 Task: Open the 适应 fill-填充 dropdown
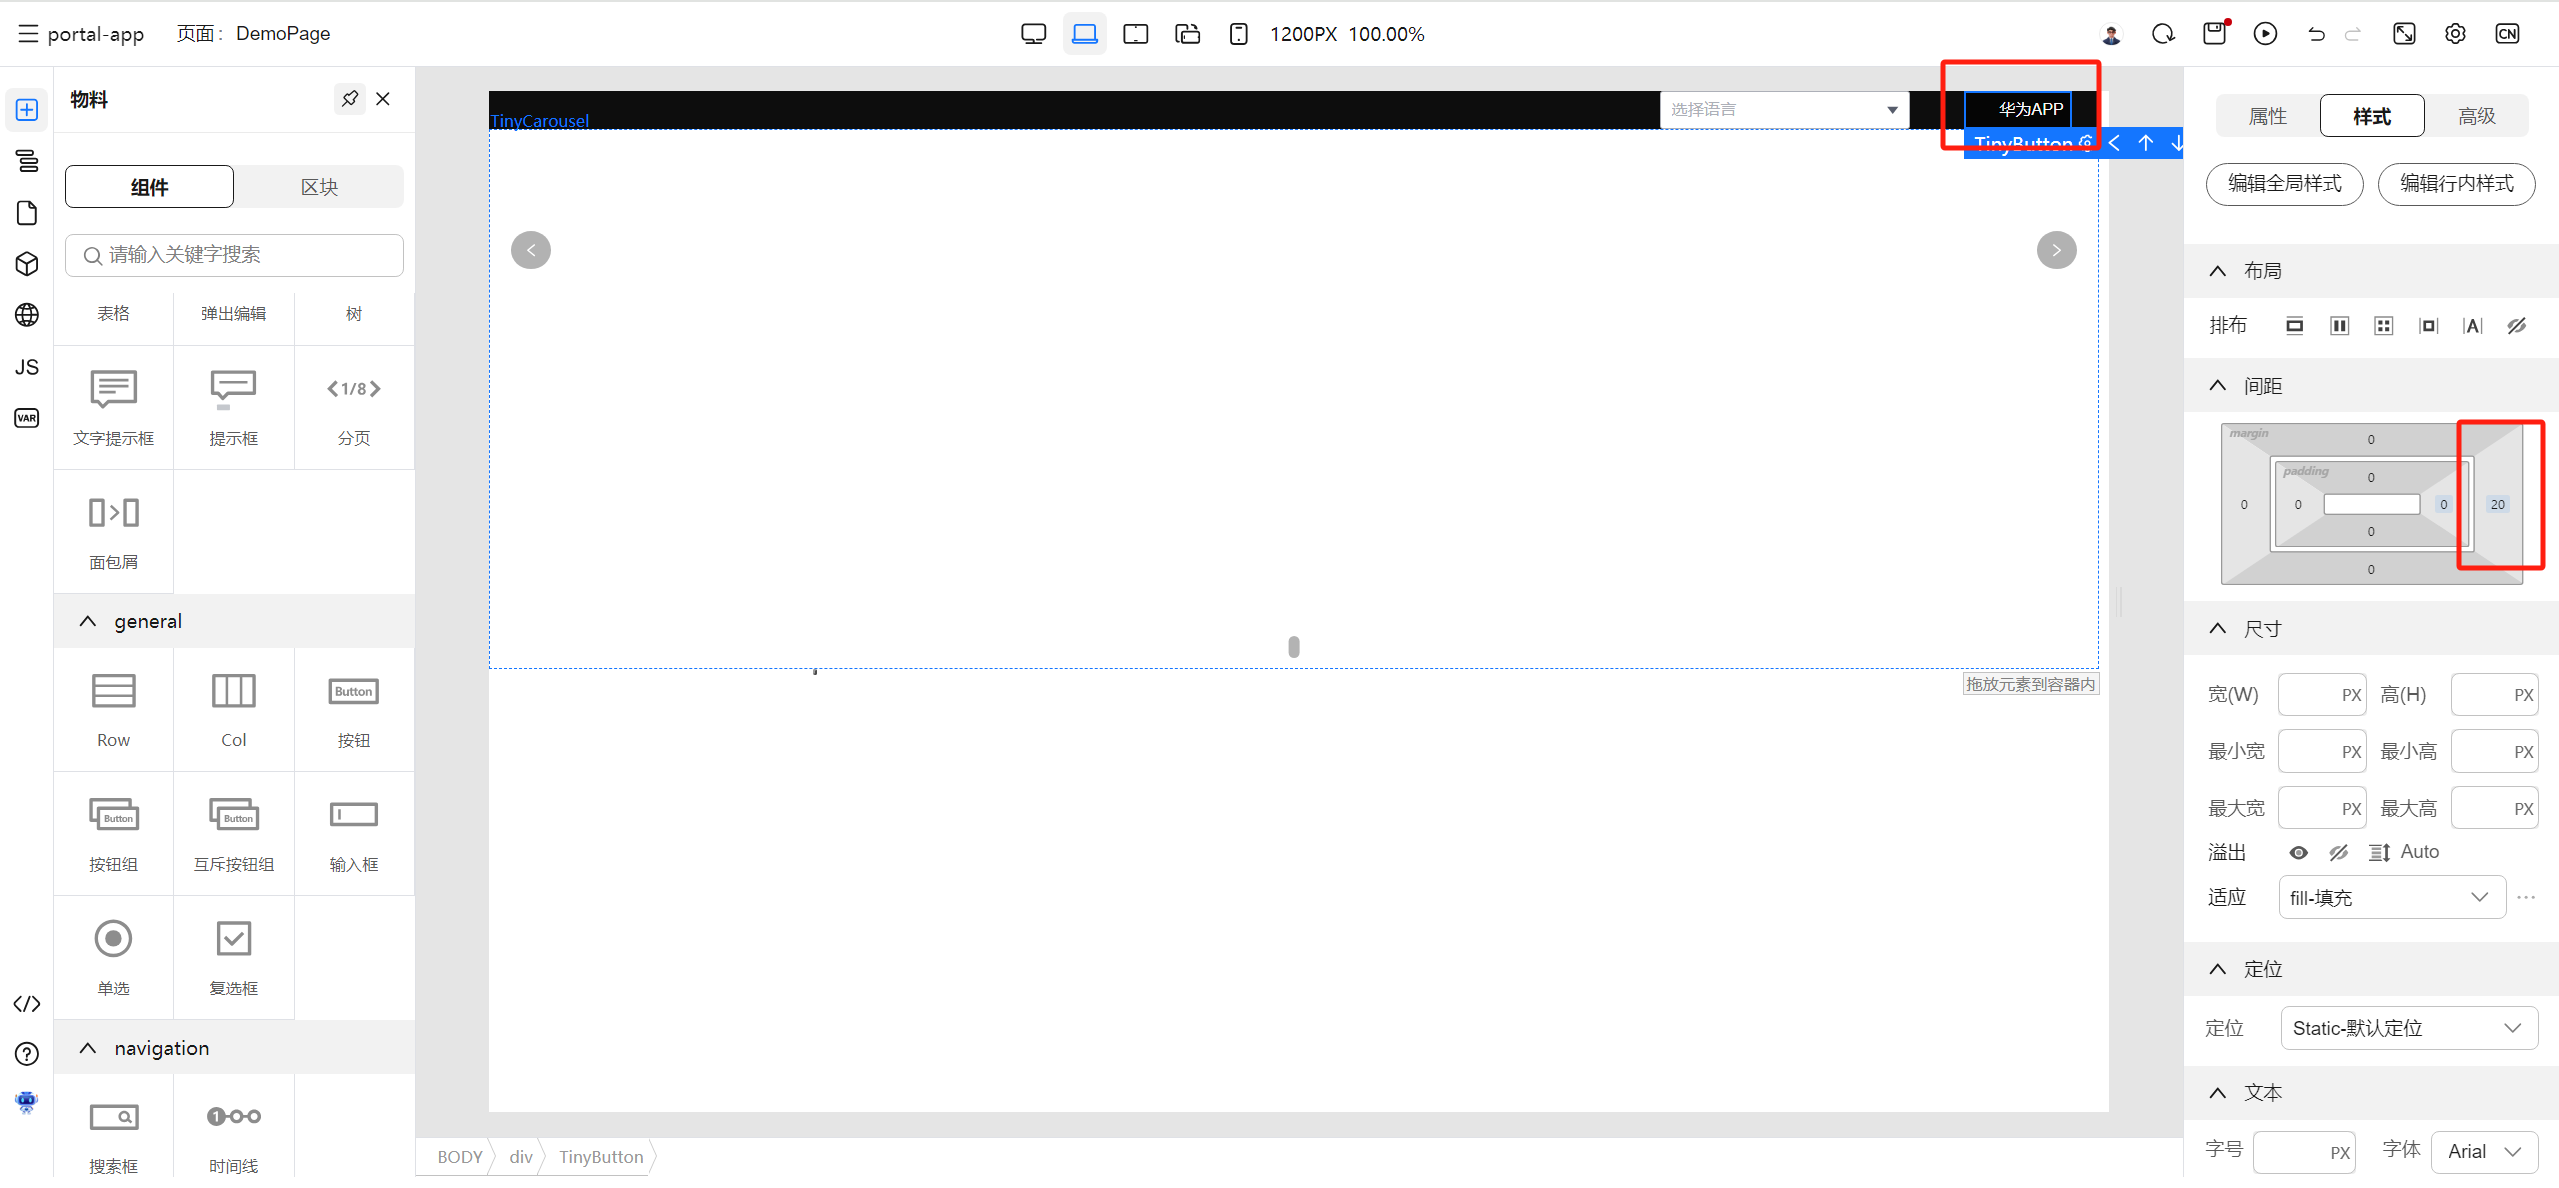pos(2391,897)
